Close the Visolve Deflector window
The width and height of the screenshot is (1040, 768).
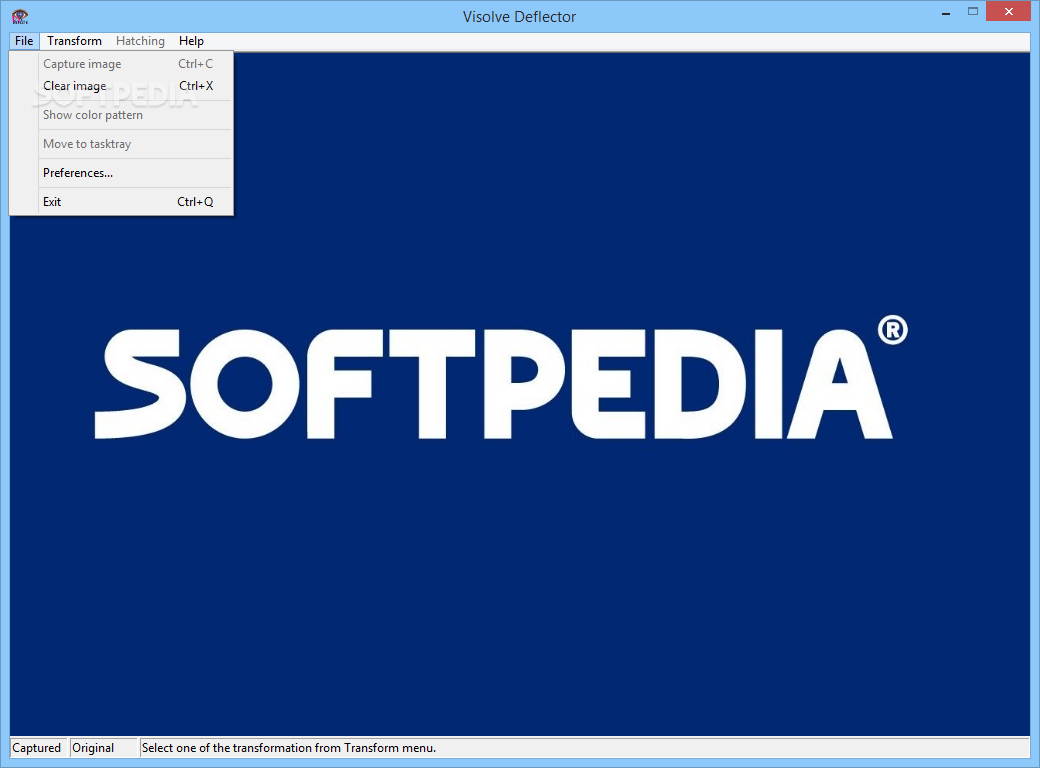click(x=1008, y=11)
